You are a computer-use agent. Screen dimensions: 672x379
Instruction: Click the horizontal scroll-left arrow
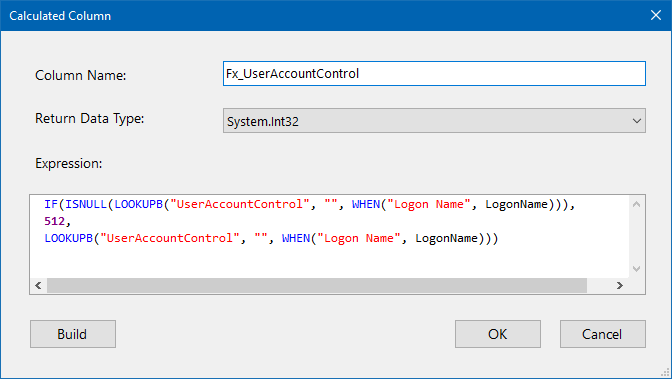click(38, 286)
